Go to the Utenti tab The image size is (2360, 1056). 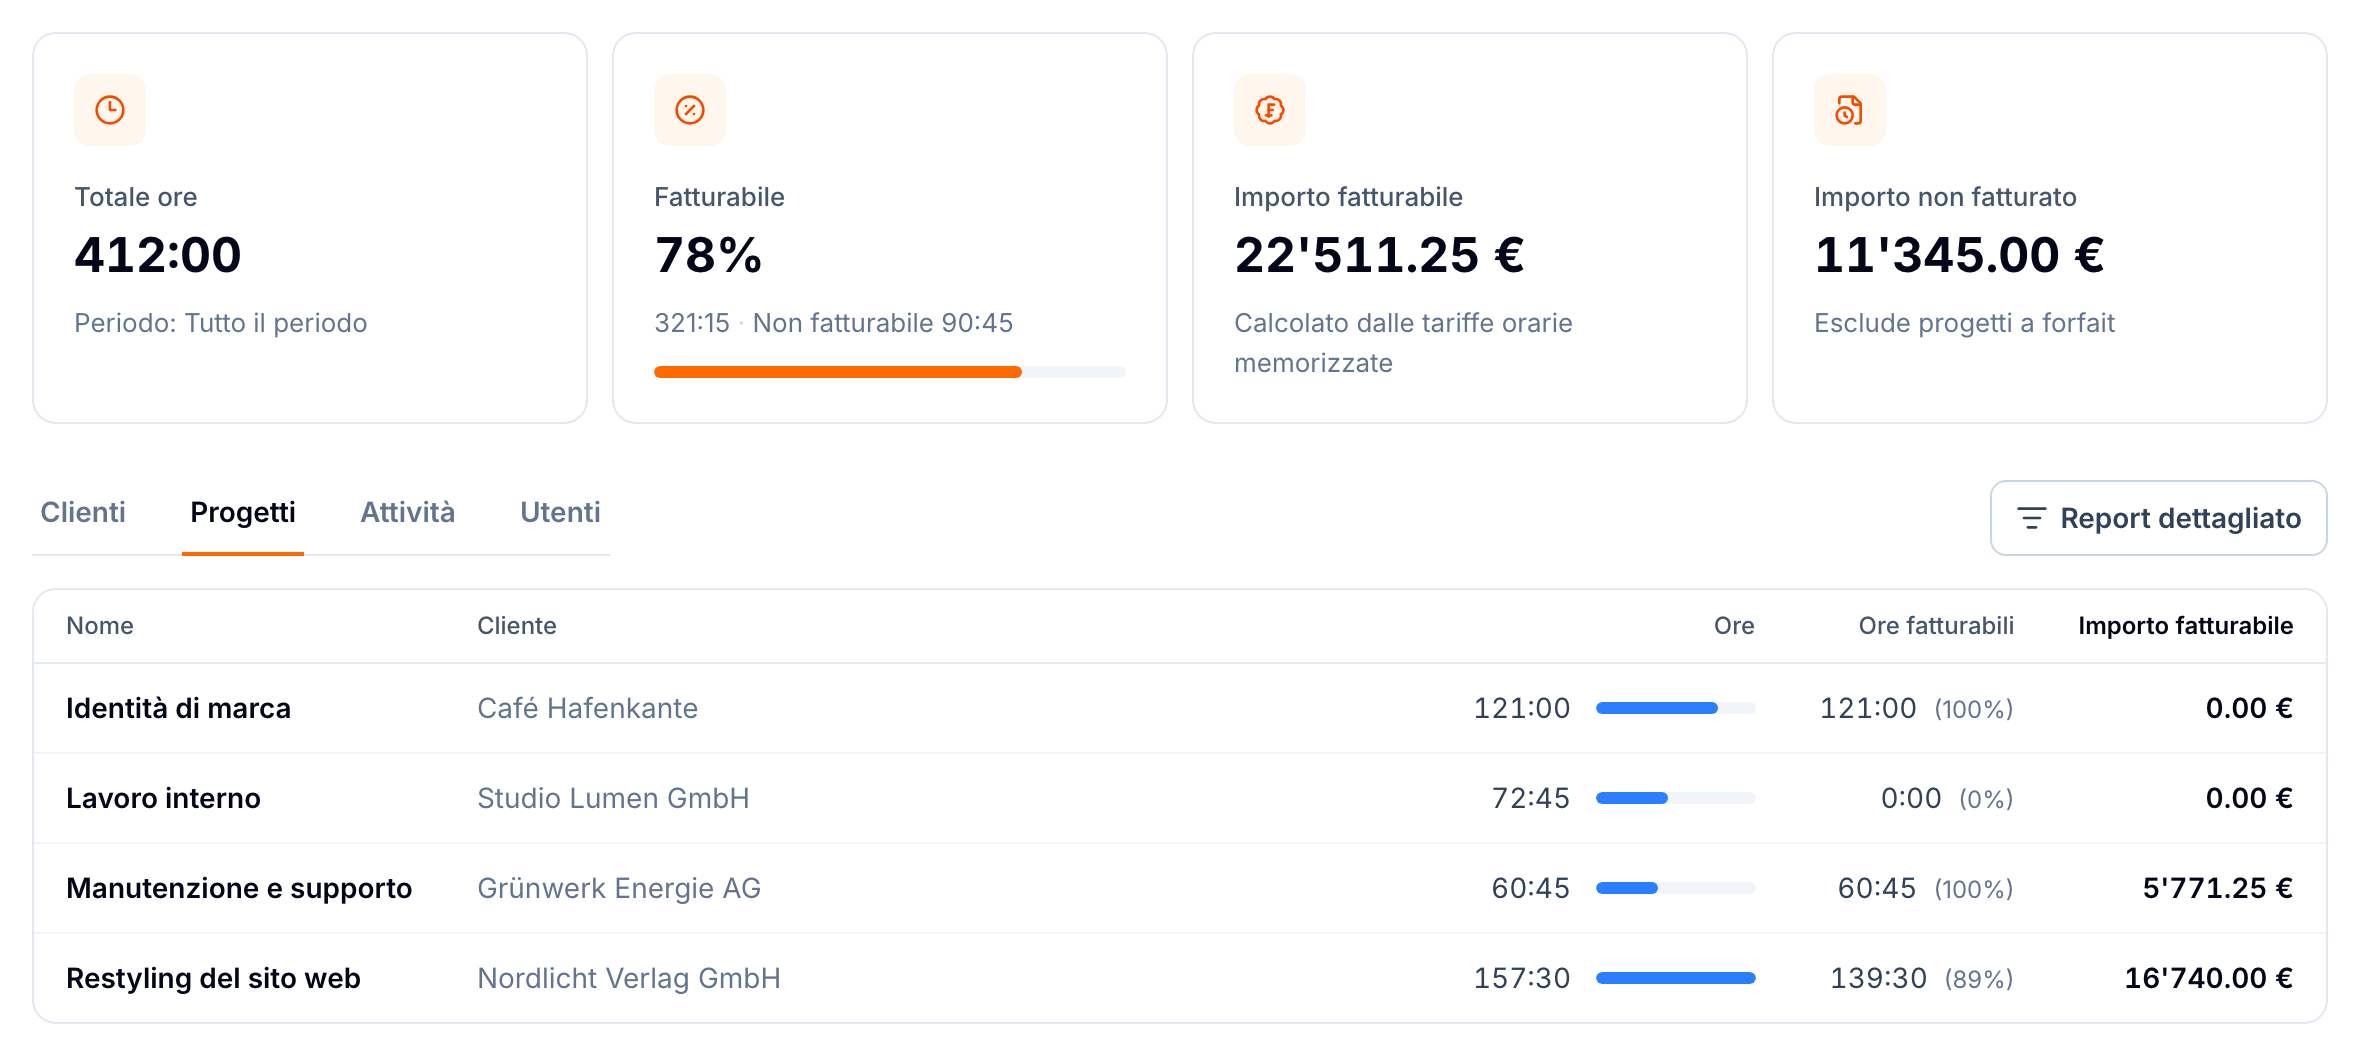click(560, 512)
